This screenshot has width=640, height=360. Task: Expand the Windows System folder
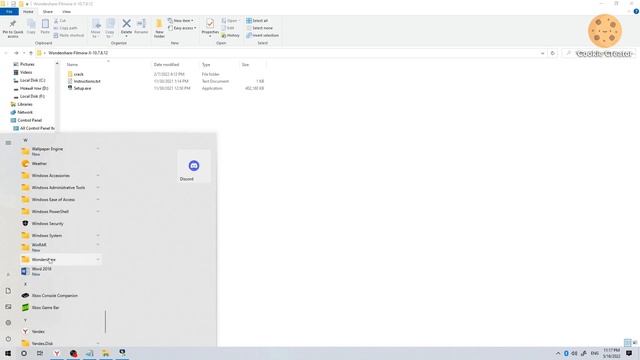click(60, 236)
